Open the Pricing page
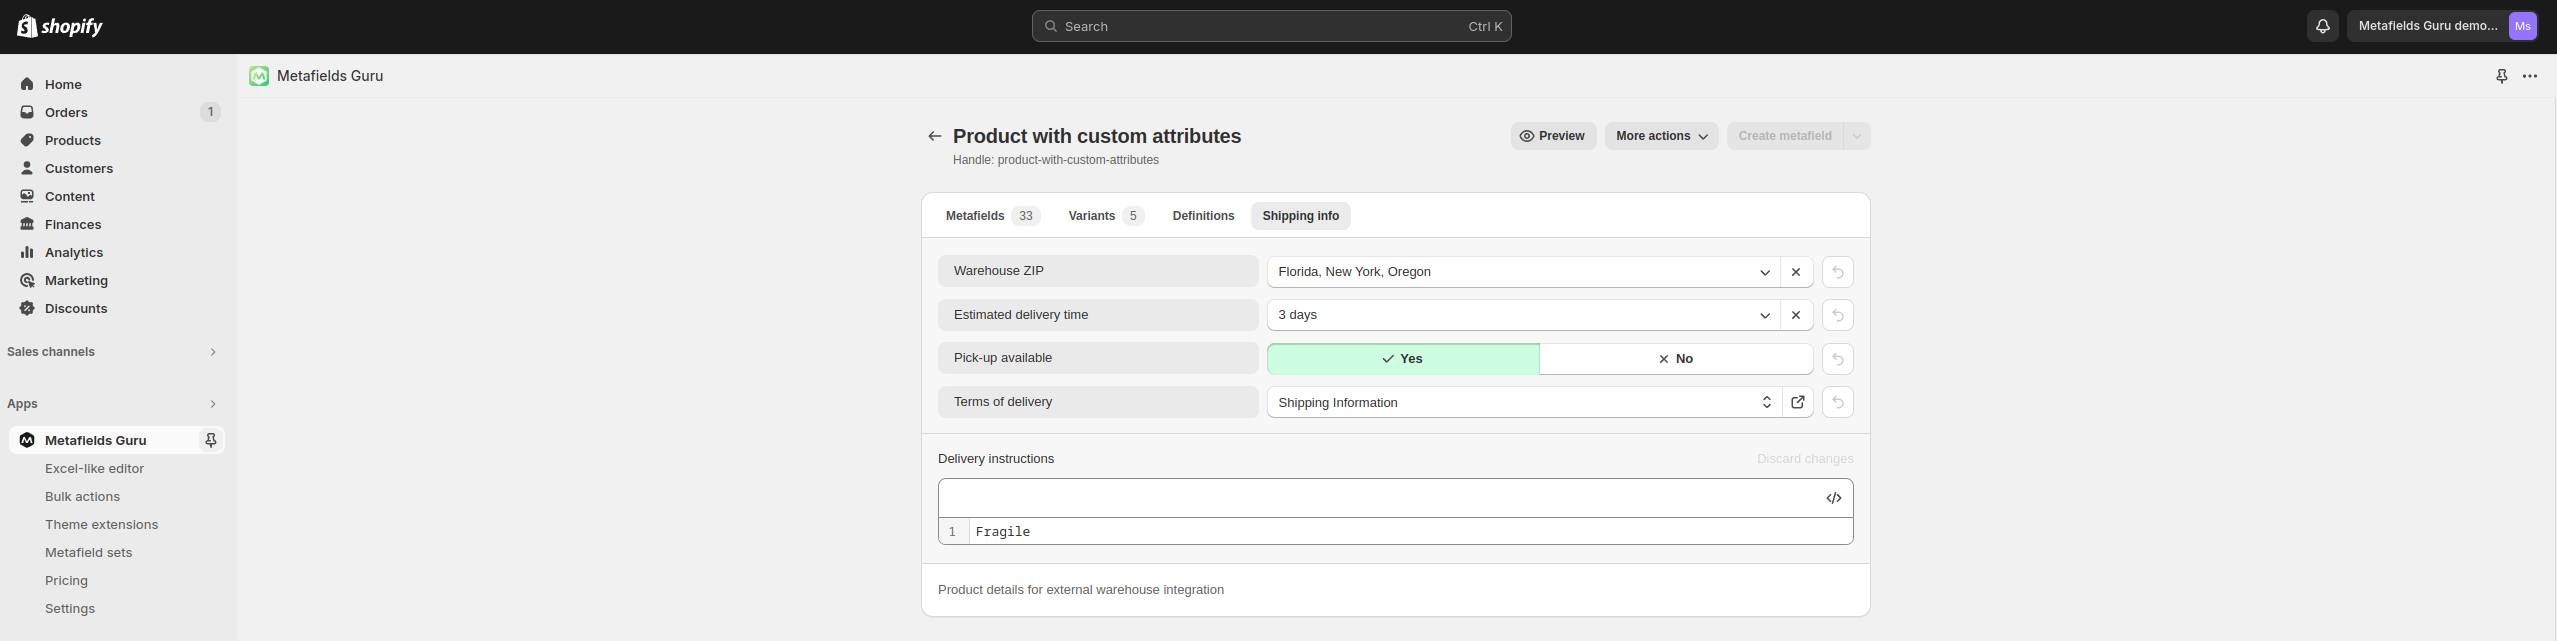Screen dimensions: 2557x641 [66, 580]
